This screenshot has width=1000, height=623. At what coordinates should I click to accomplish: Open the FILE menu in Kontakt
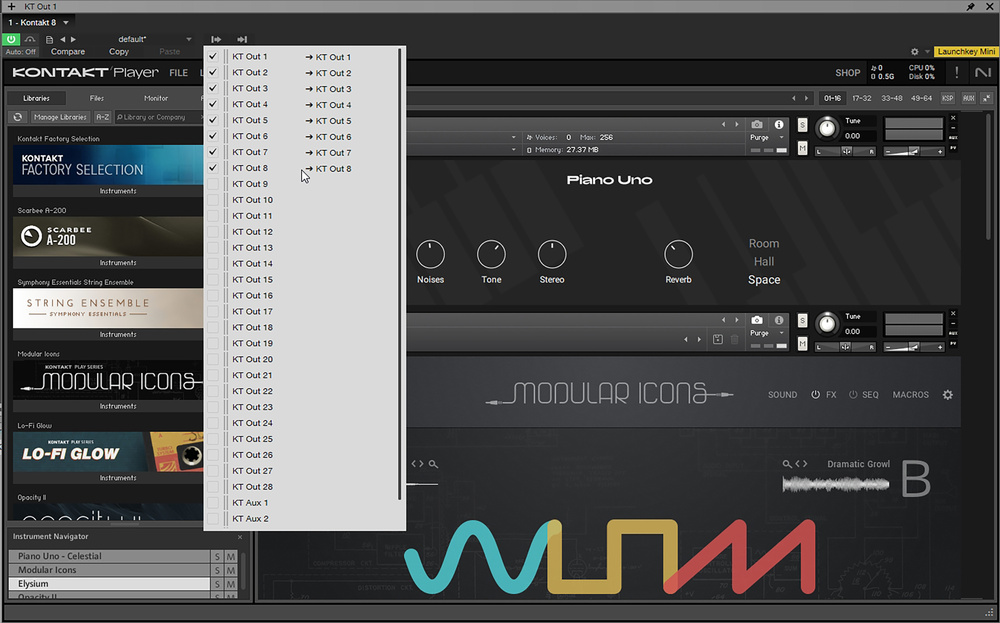pyautogui.click(x=178, y=73)
